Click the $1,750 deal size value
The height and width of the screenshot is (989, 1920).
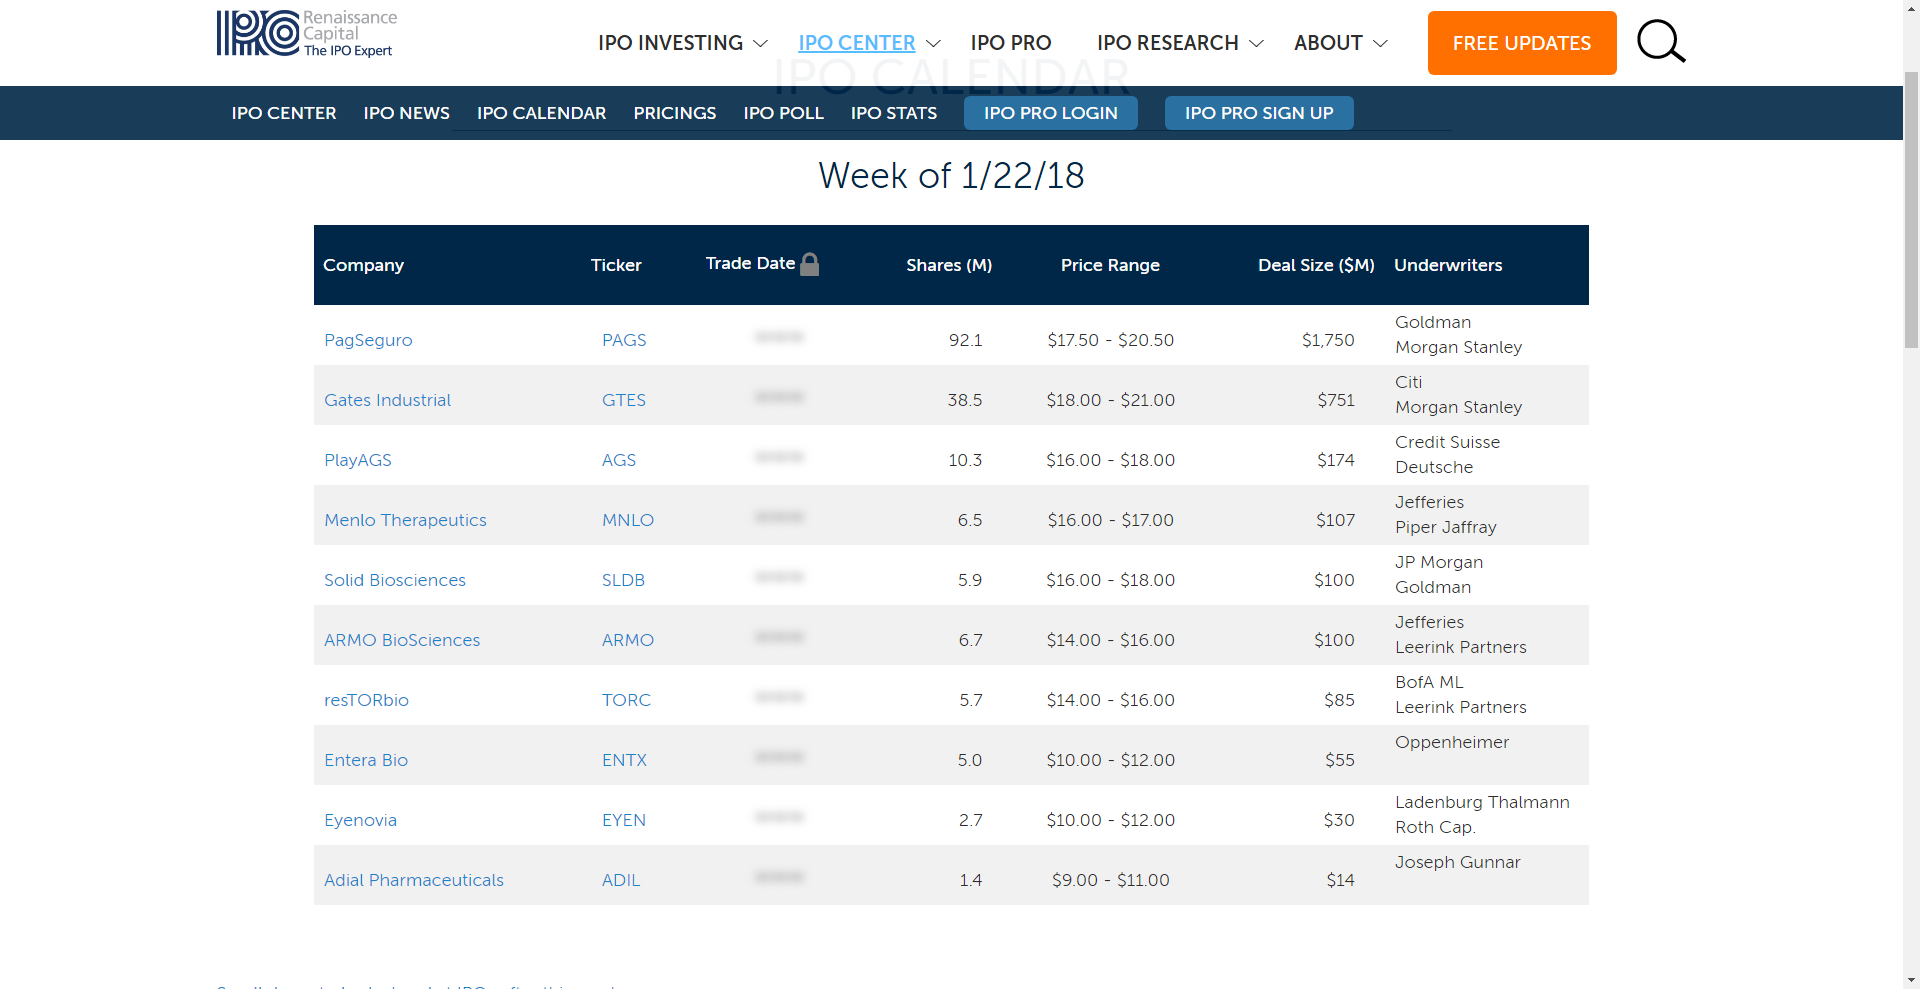click(1328, 340)
